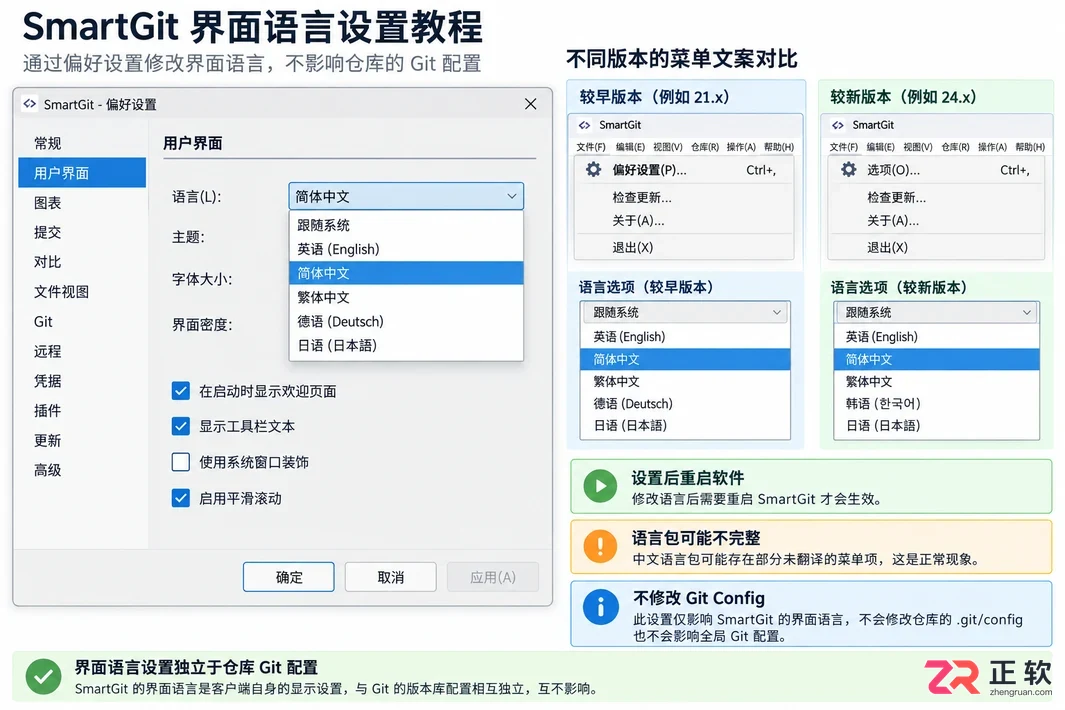Viewport: 1065px width, 710px height.
Task: Select 用户界面 preferences category
Action: point(82,173)
